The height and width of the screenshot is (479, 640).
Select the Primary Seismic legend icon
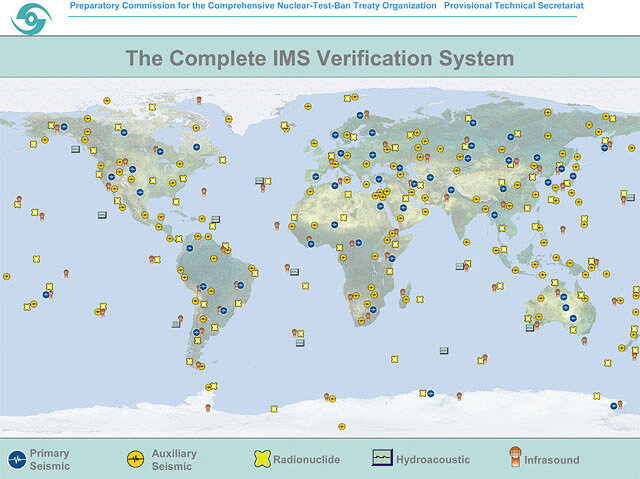pyautogui.click(x=16, y=460)
